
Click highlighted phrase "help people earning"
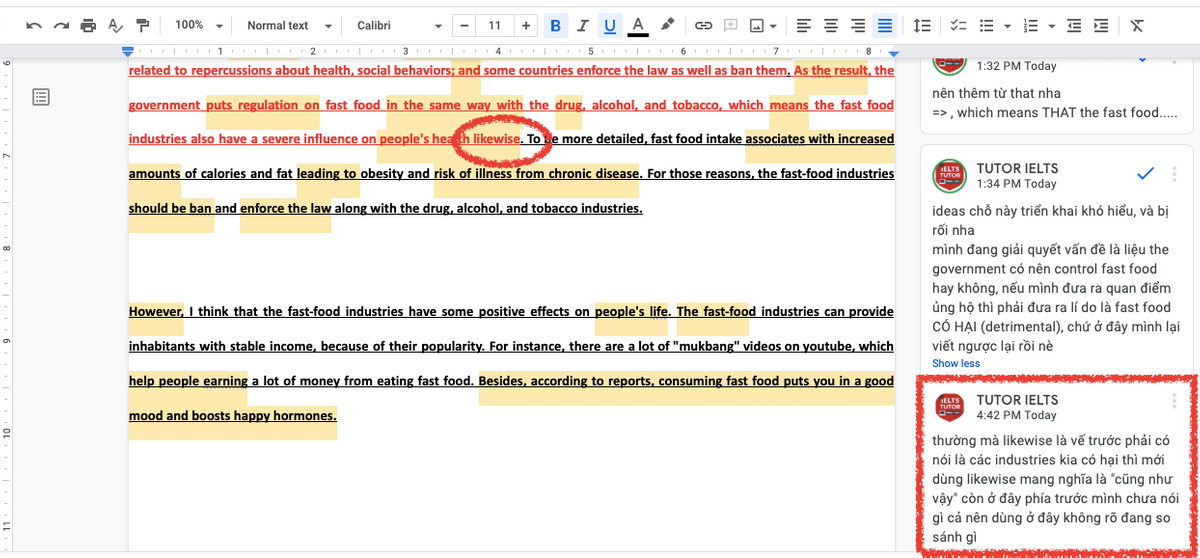tap(188, 381)
